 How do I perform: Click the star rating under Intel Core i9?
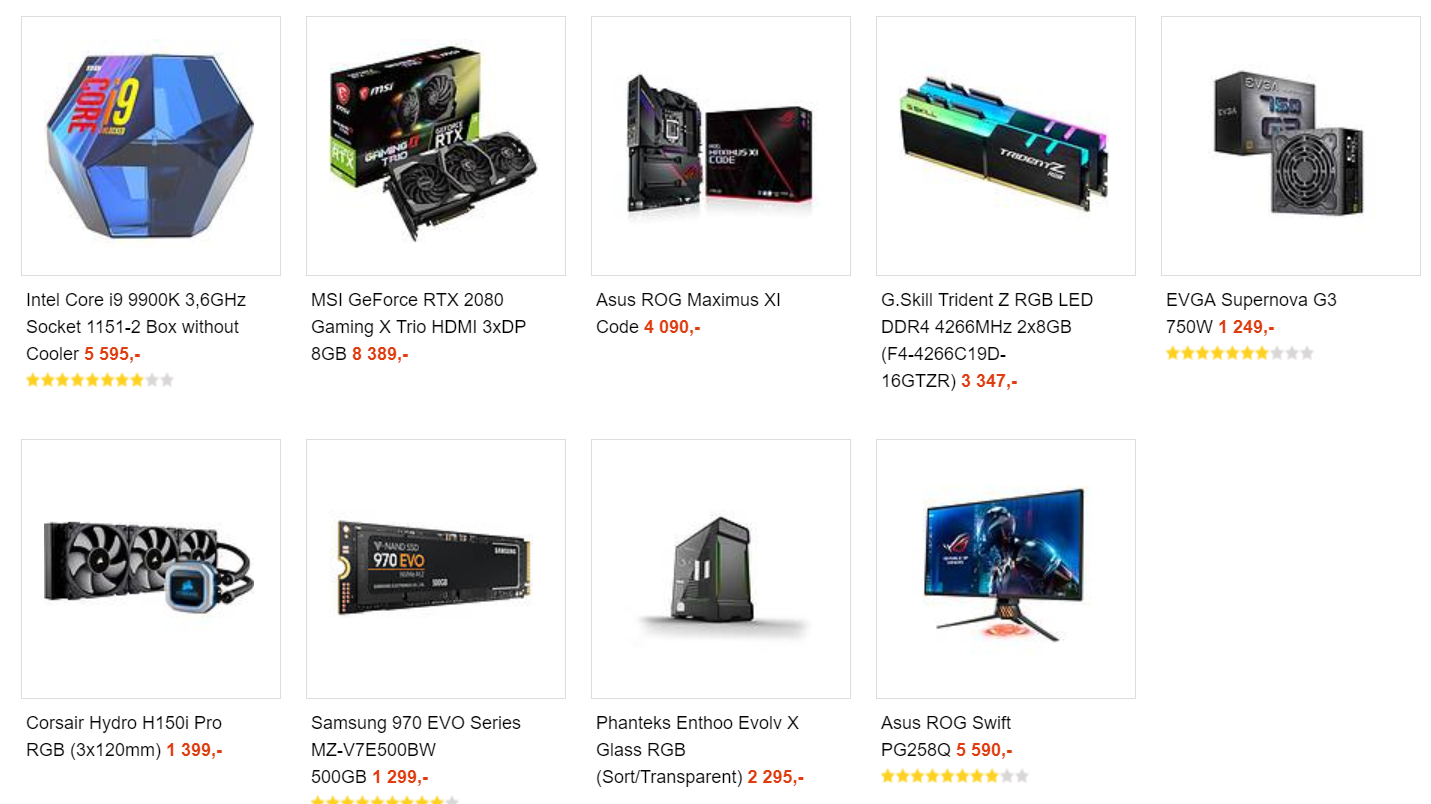pos(100,380)
